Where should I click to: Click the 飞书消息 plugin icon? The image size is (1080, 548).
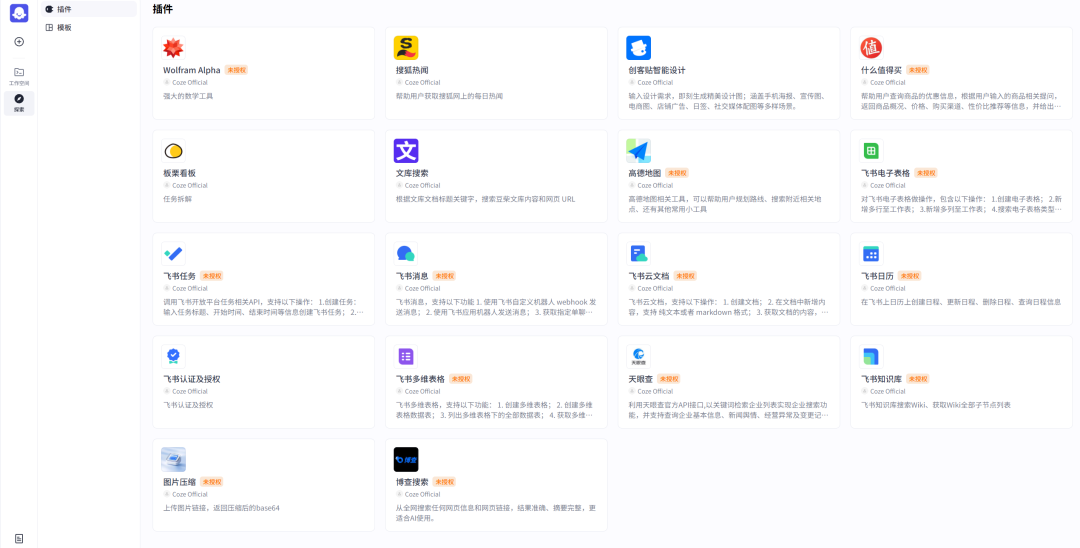406,254
